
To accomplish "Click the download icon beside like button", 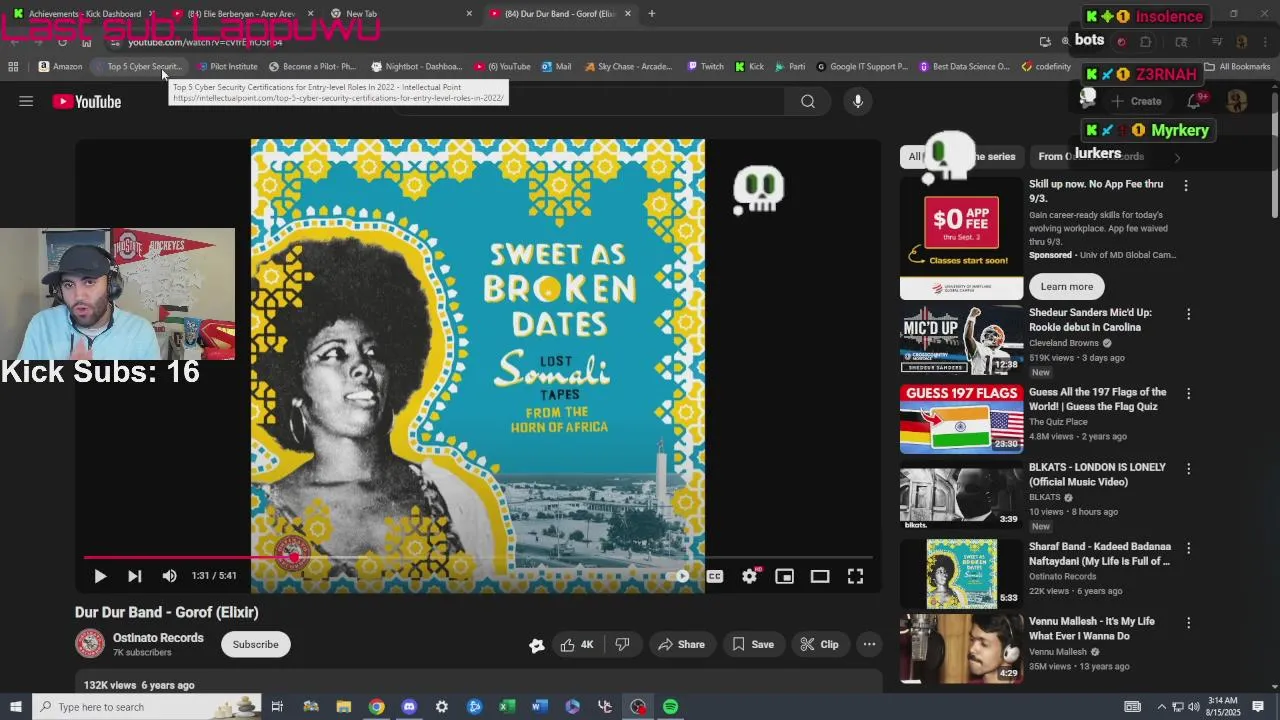I will click(x=537, y=645).
